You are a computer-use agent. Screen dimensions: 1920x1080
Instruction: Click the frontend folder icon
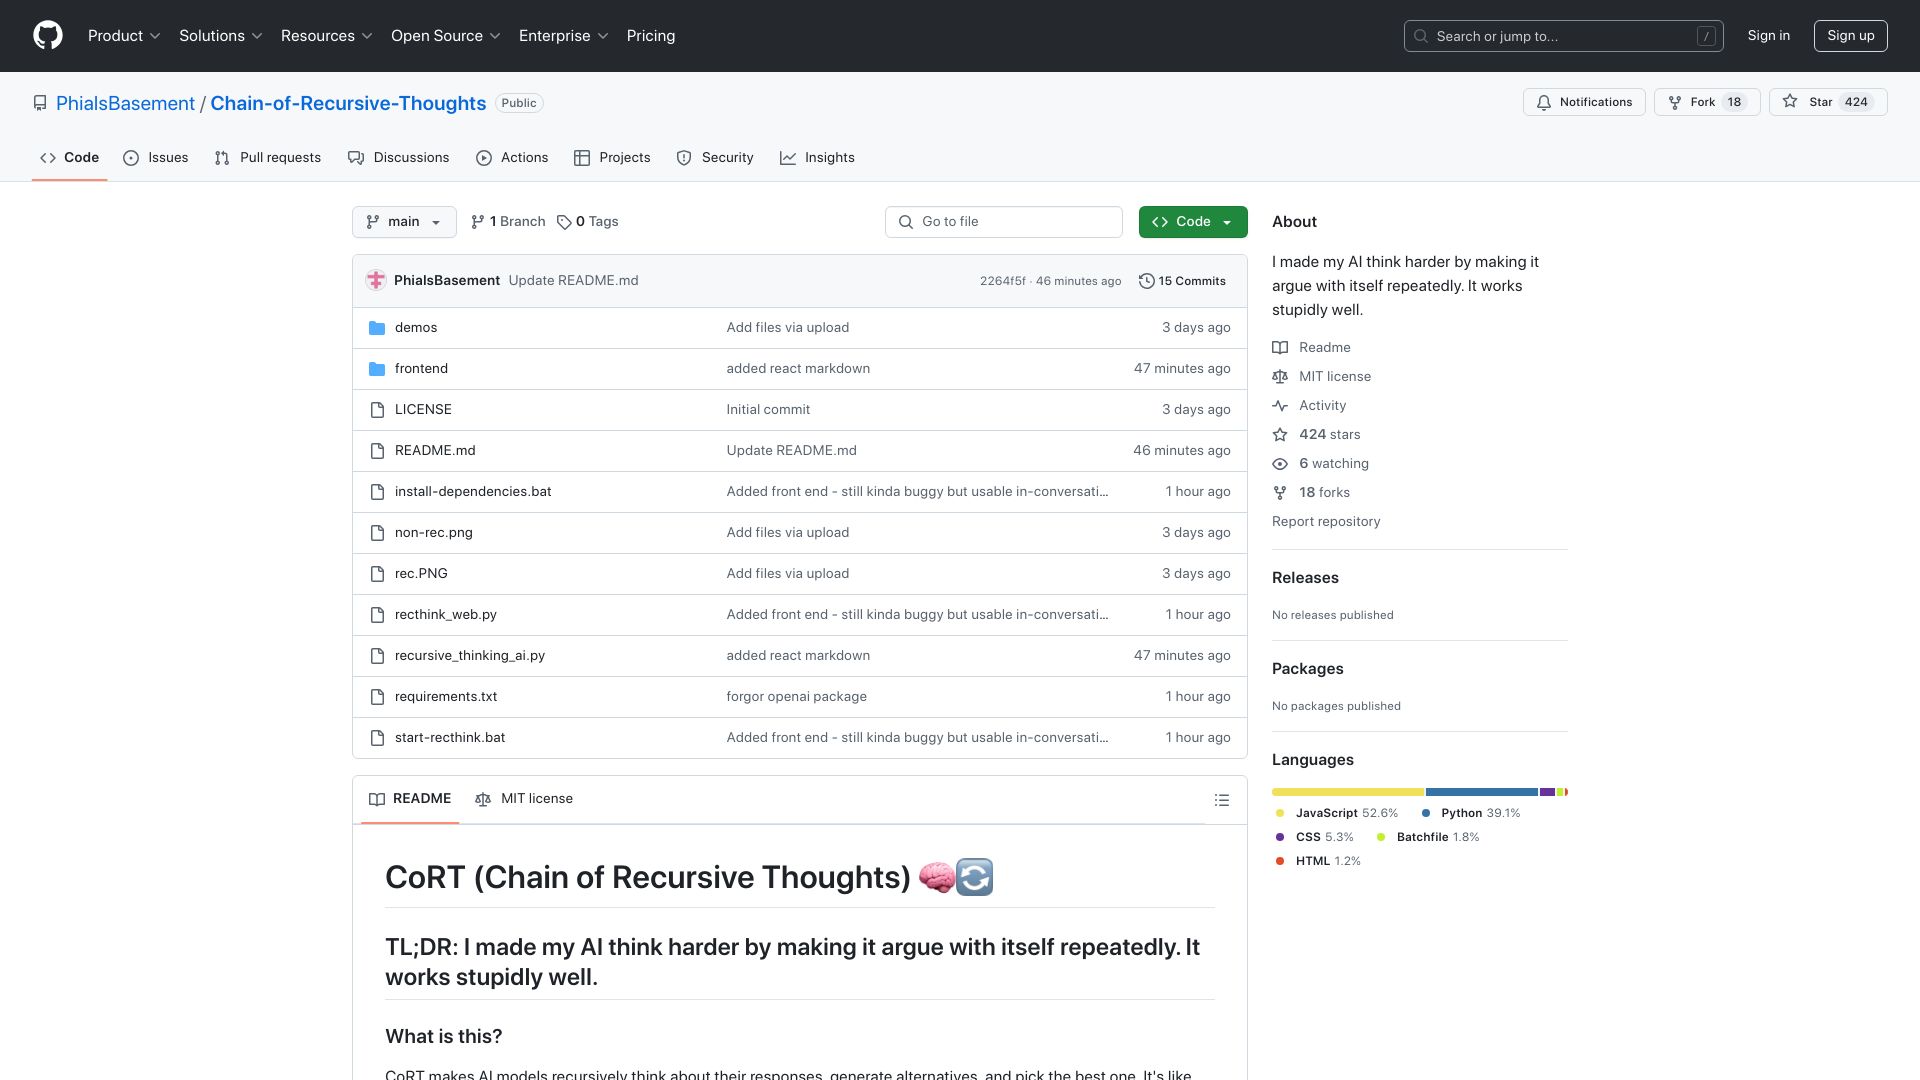coord(377,369)
